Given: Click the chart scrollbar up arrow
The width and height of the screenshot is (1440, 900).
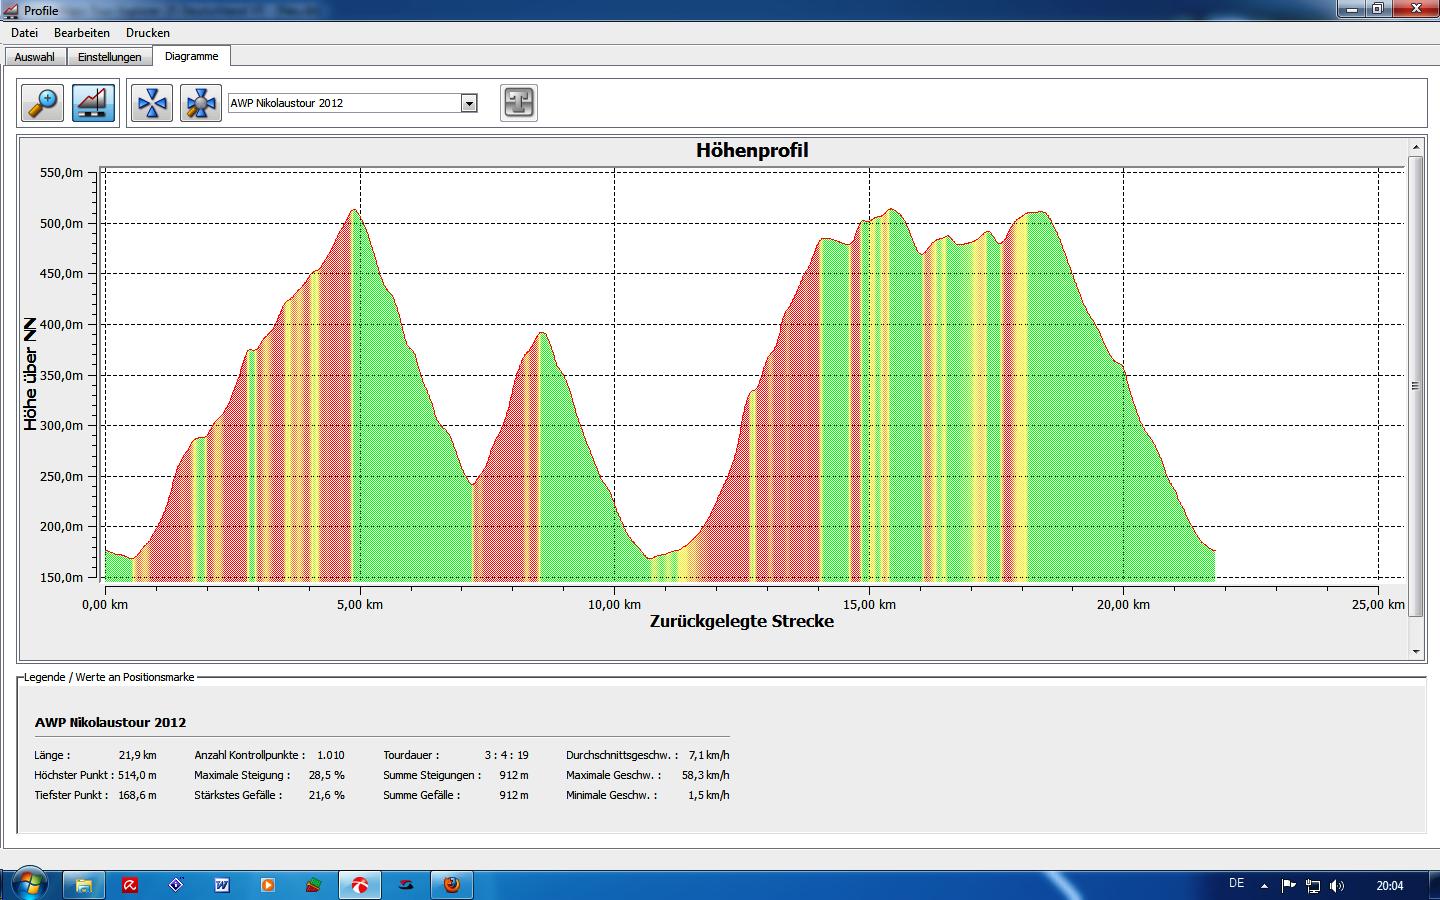Looking at the screenshot, I should pos(1416,148).
